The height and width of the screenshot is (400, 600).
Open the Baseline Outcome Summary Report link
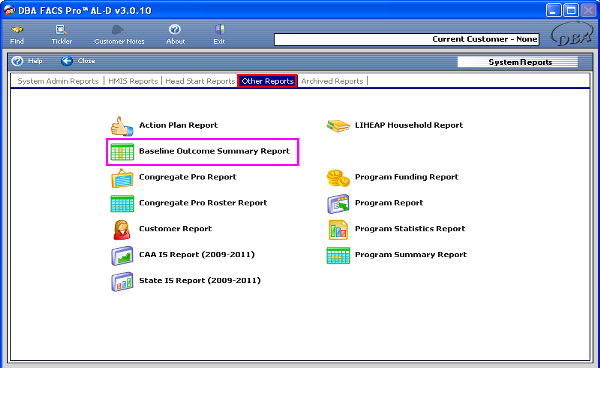point(214,151)
